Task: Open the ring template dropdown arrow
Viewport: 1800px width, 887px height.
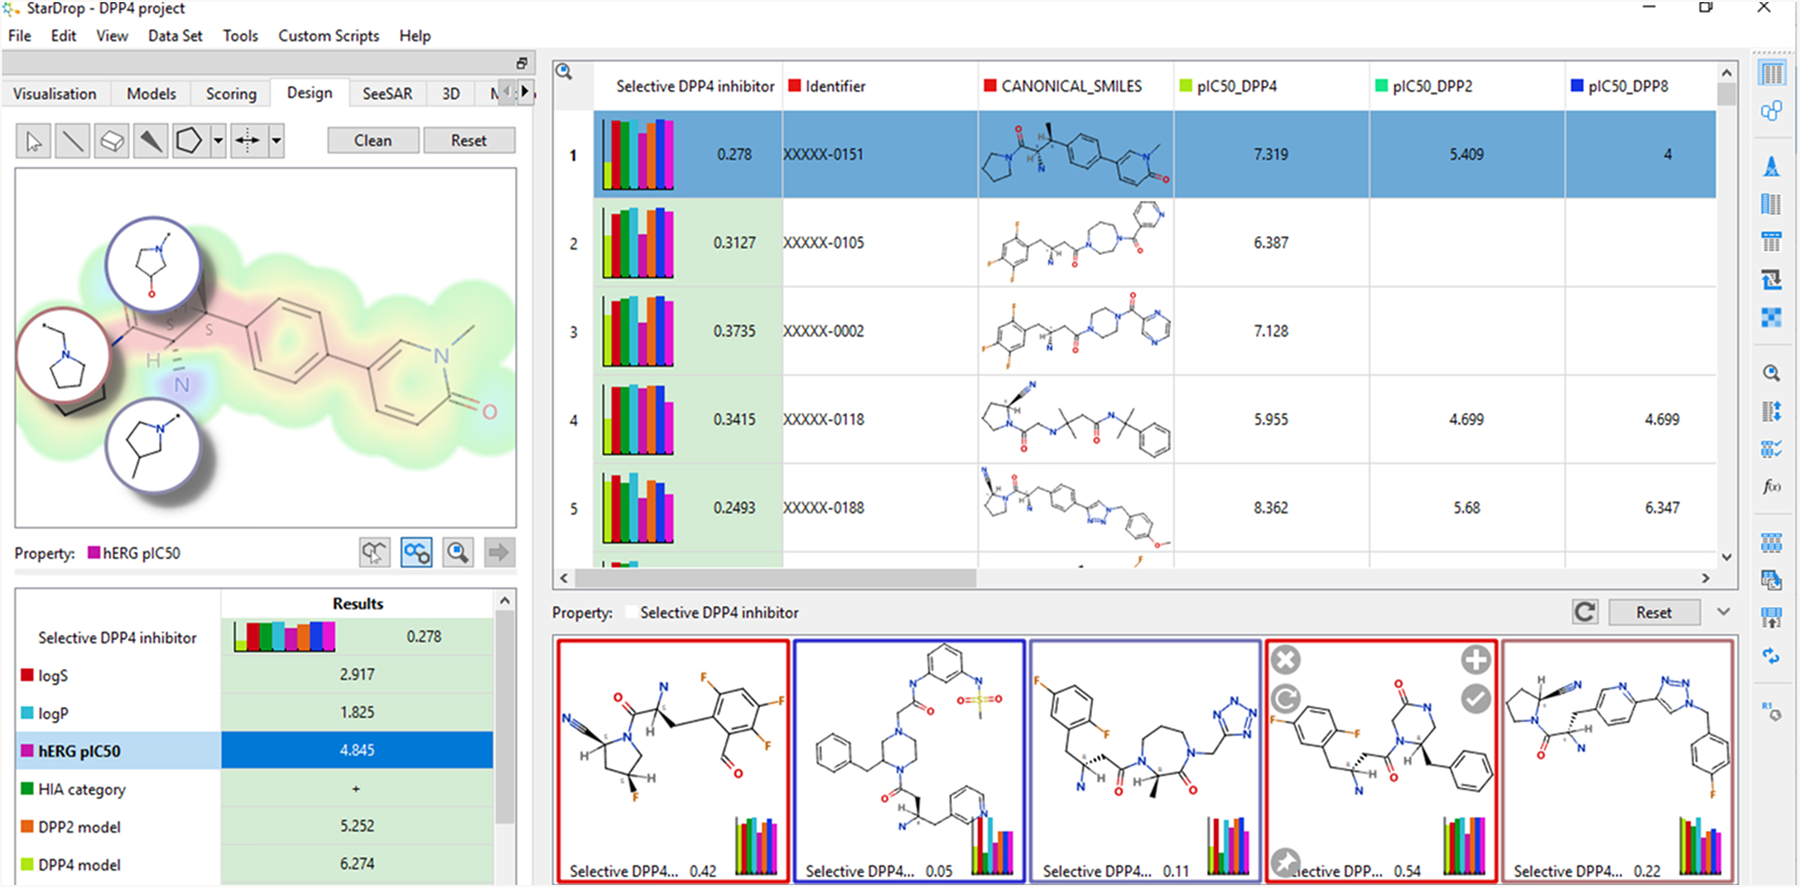Action: click(218, 141)
